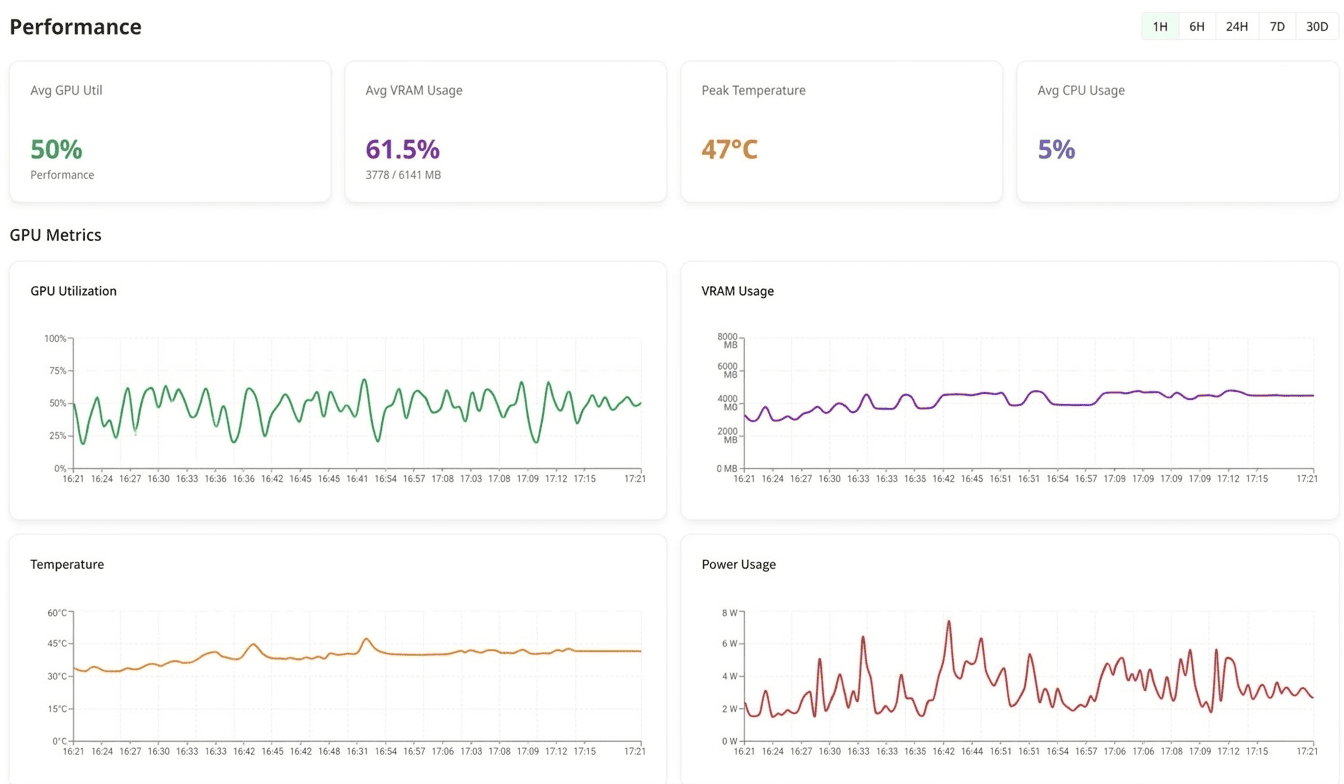
Task: Click the green GPU utilization line peak
Action: (365, 380)
